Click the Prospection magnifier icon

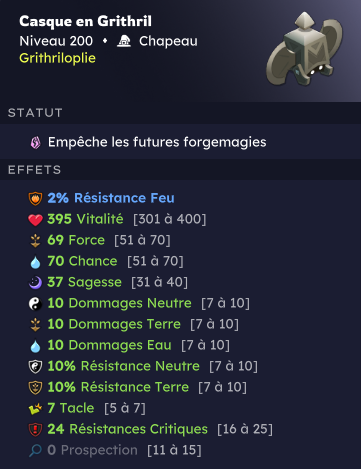tap(35, 451)
